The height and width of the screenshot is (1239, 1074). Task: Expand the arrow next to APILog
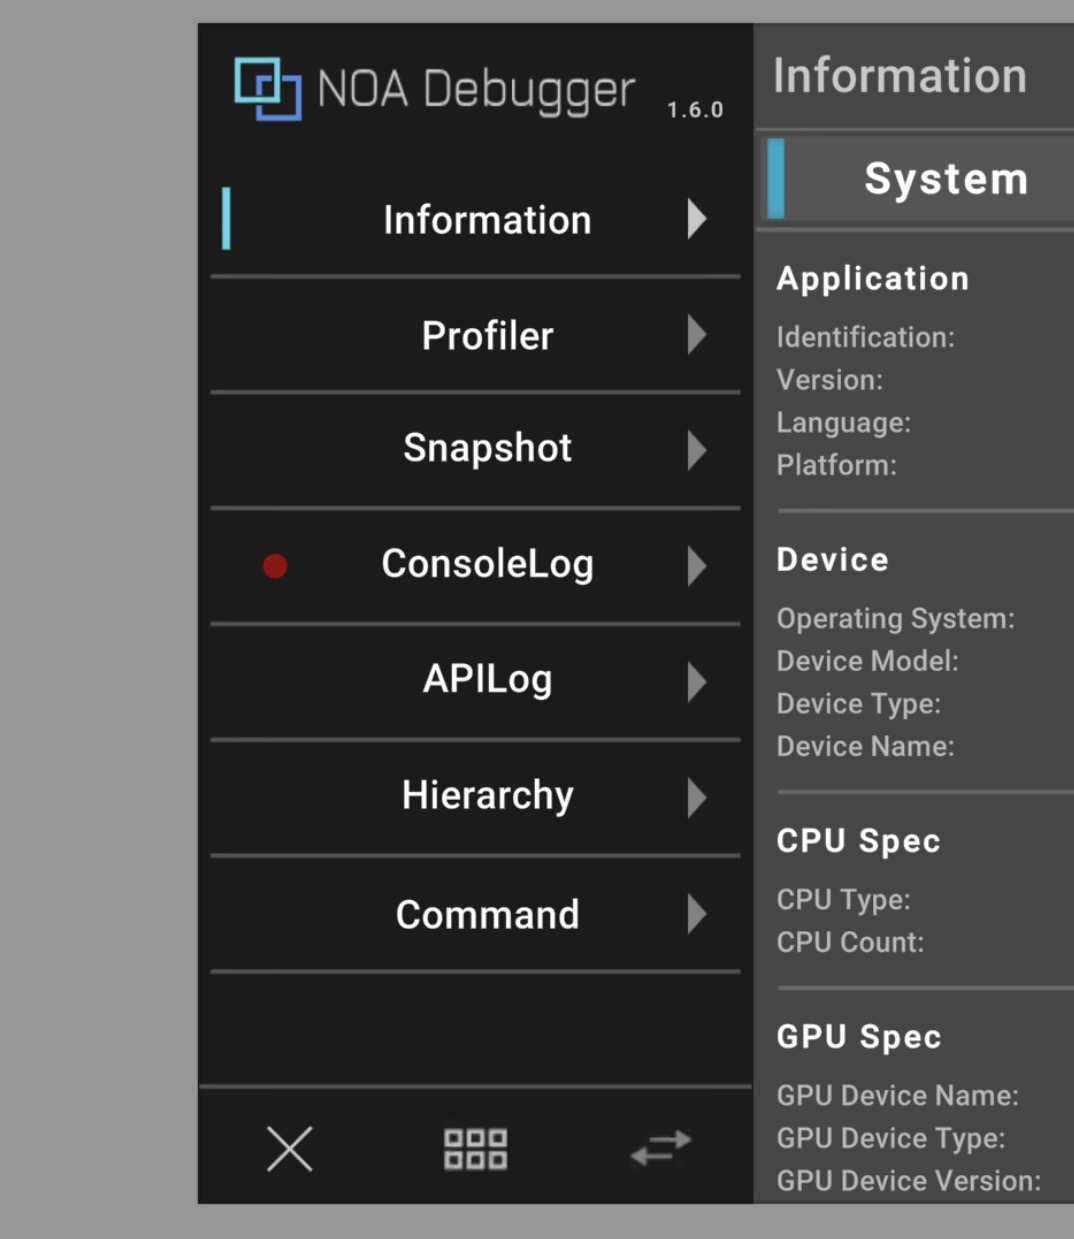(697, 682)
